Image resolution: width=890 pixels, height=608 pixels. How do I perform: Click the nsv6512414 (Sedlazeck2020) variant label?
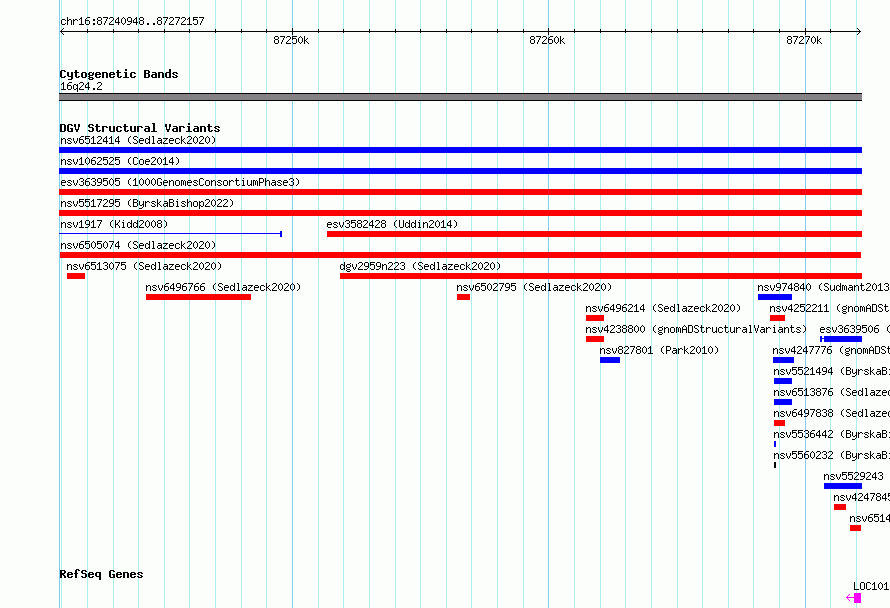tap(138, 140)
